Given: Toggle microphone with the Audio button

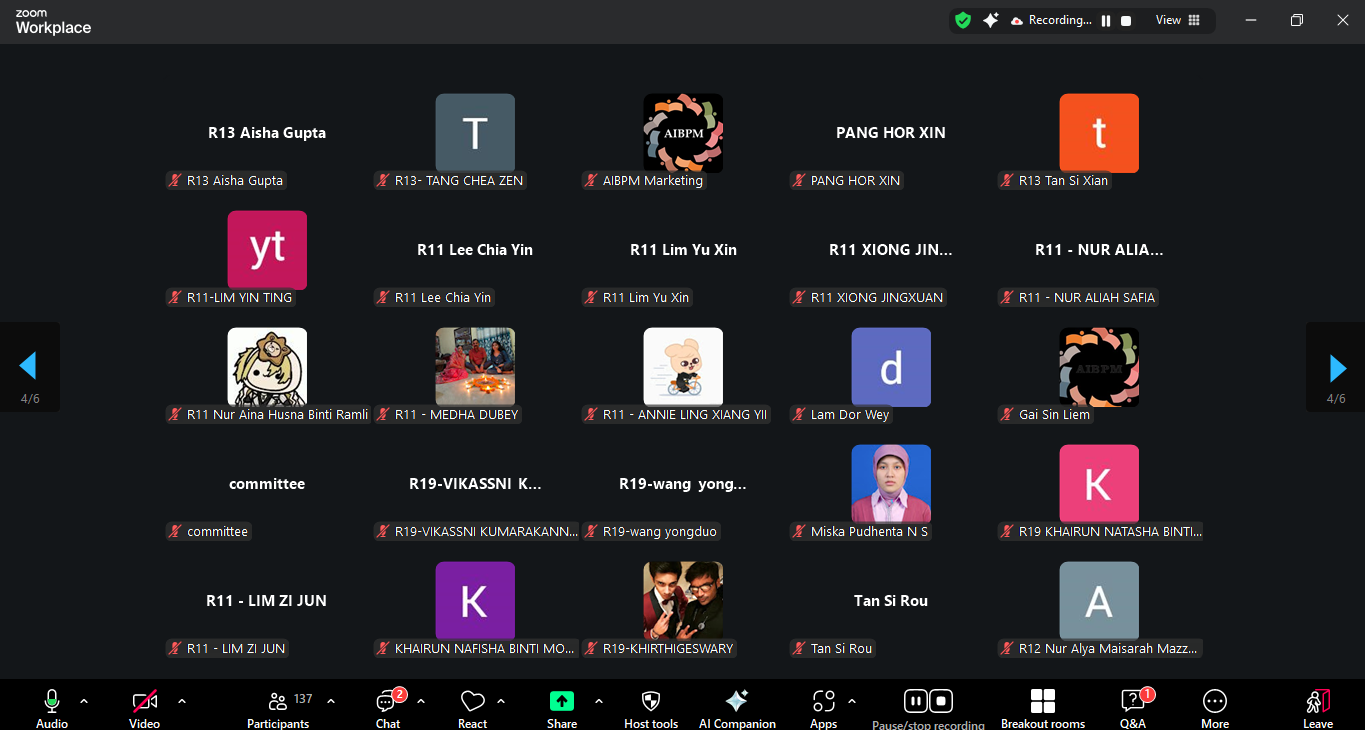Looking at the screenshot, I should point(52,708).
